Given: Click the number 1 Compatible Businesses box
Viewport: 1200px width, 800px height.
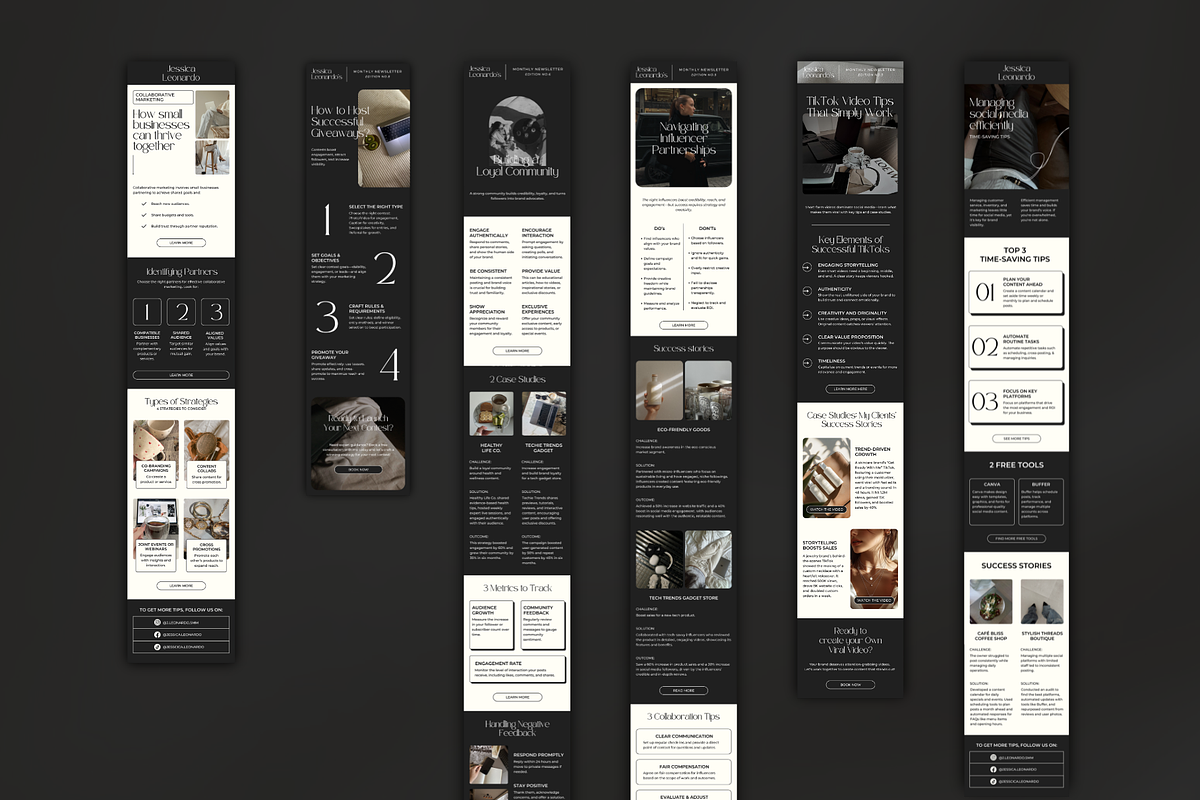Looking at the screenshot, I should [x=148, y=311].
